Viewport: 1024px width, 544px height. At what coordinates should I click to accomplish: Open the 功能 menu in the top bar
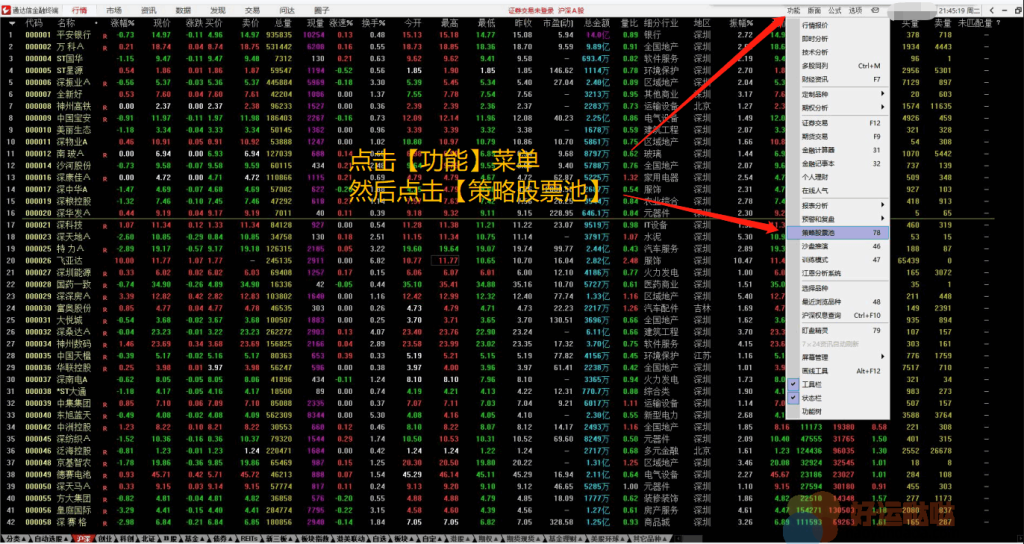[793, 10]
